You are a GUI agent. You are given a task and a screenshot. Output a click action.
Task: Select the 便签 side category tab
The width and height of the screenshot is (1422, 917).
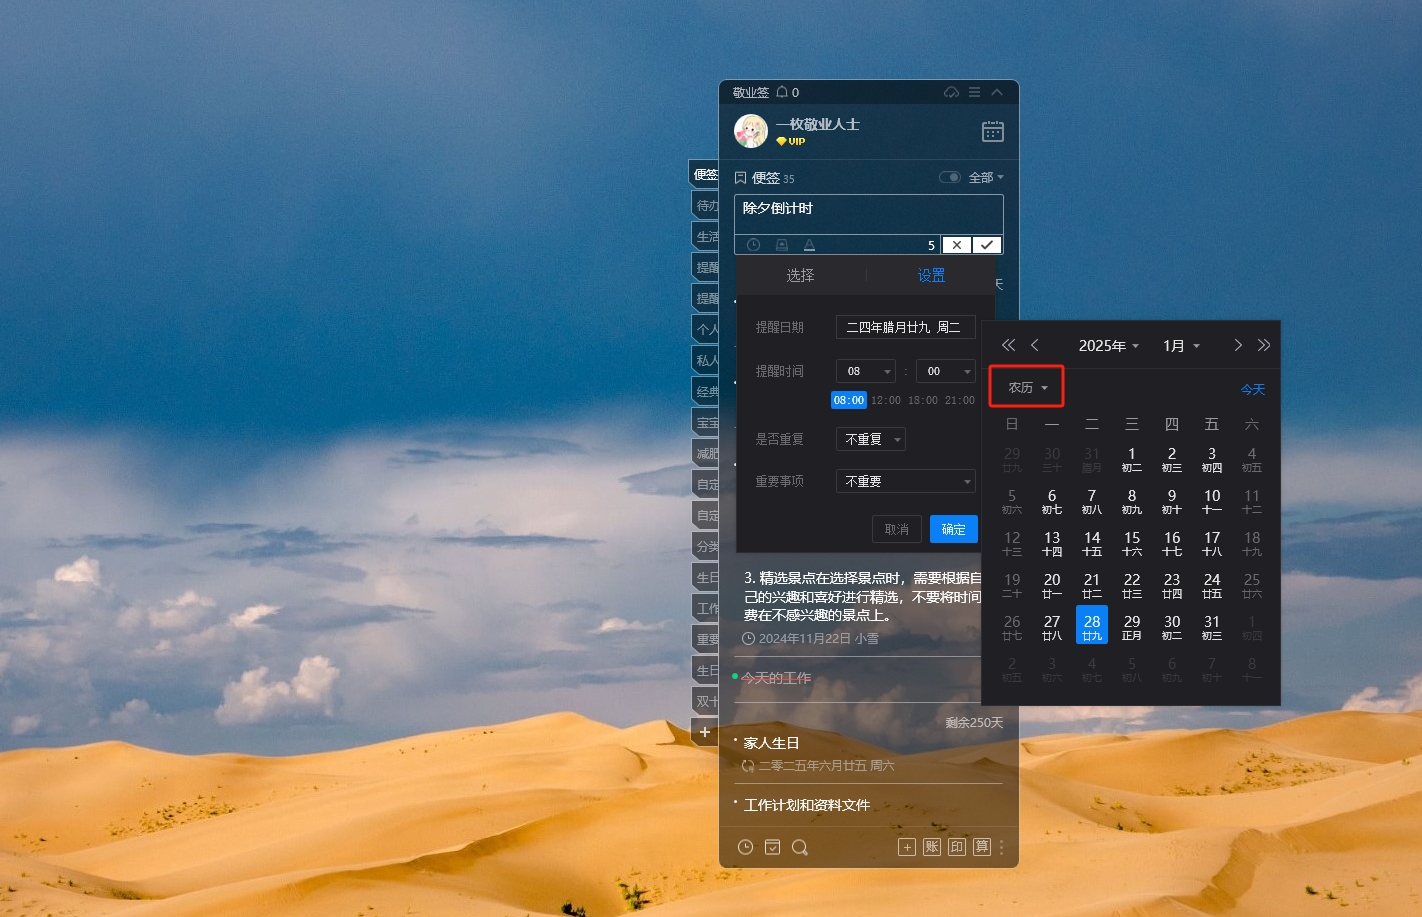click(x=705, y=174)
